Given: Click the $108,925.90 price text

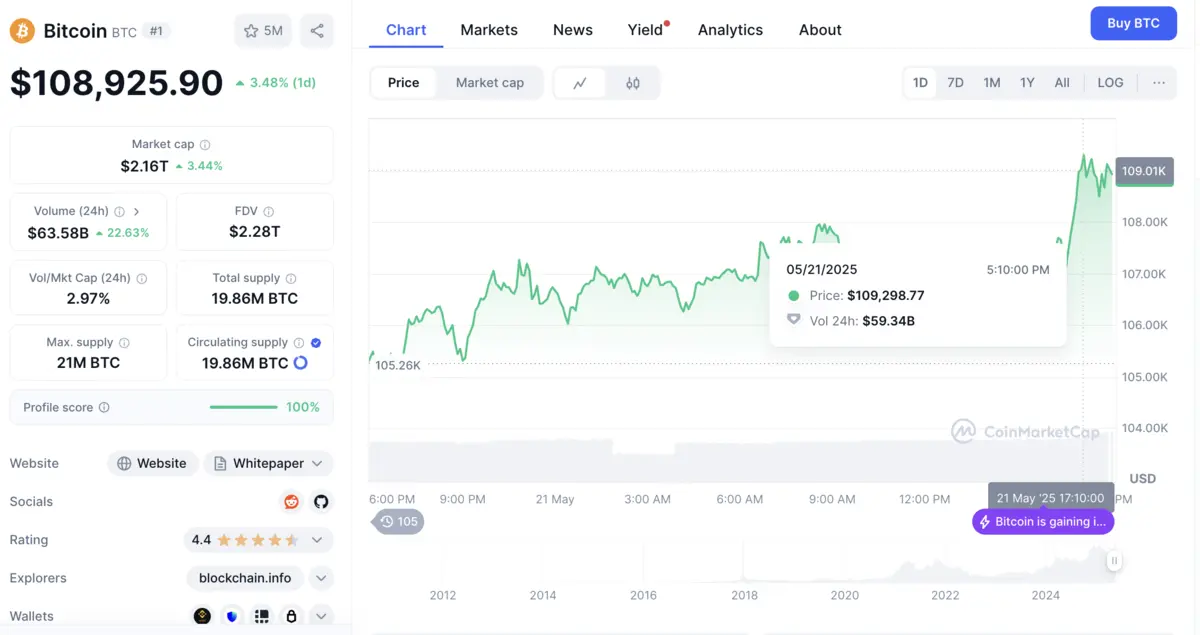Looking at the screenshot, I should [x=117, y=82].
